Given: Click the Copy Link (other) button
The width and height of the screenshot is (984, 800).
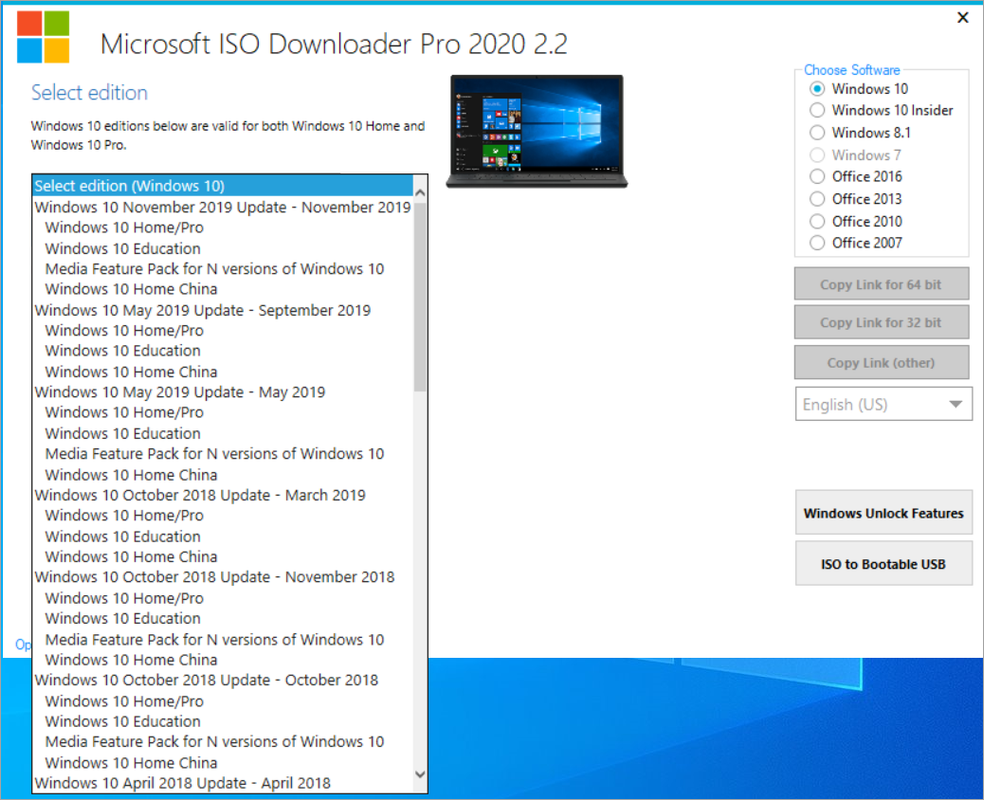Looking at the screenshot, I should 881,363.
